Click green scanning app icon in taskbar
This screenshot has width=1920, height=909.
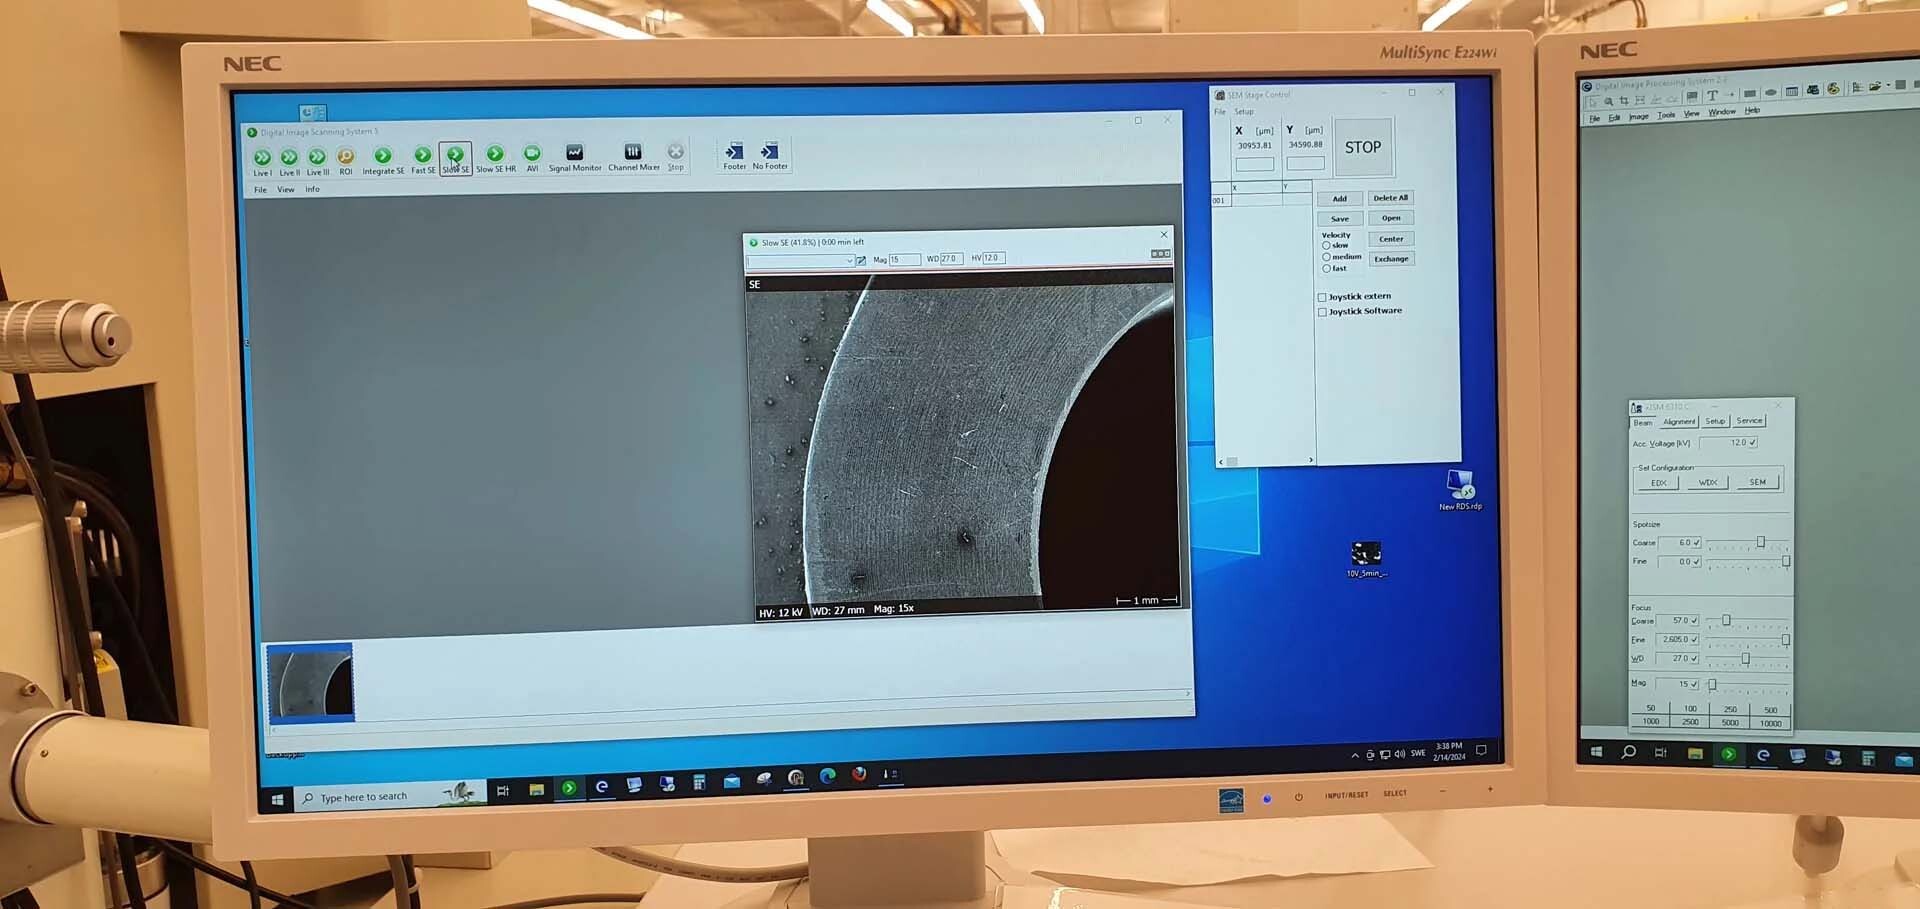[x=569, y=788]
